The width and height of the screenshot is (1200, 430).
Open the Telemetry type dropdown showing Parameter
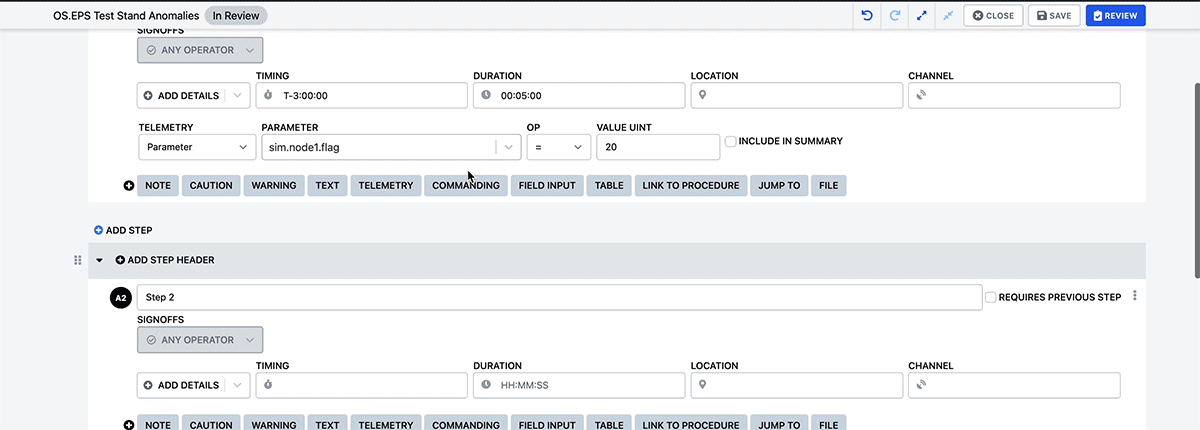(x=197, y=147)
